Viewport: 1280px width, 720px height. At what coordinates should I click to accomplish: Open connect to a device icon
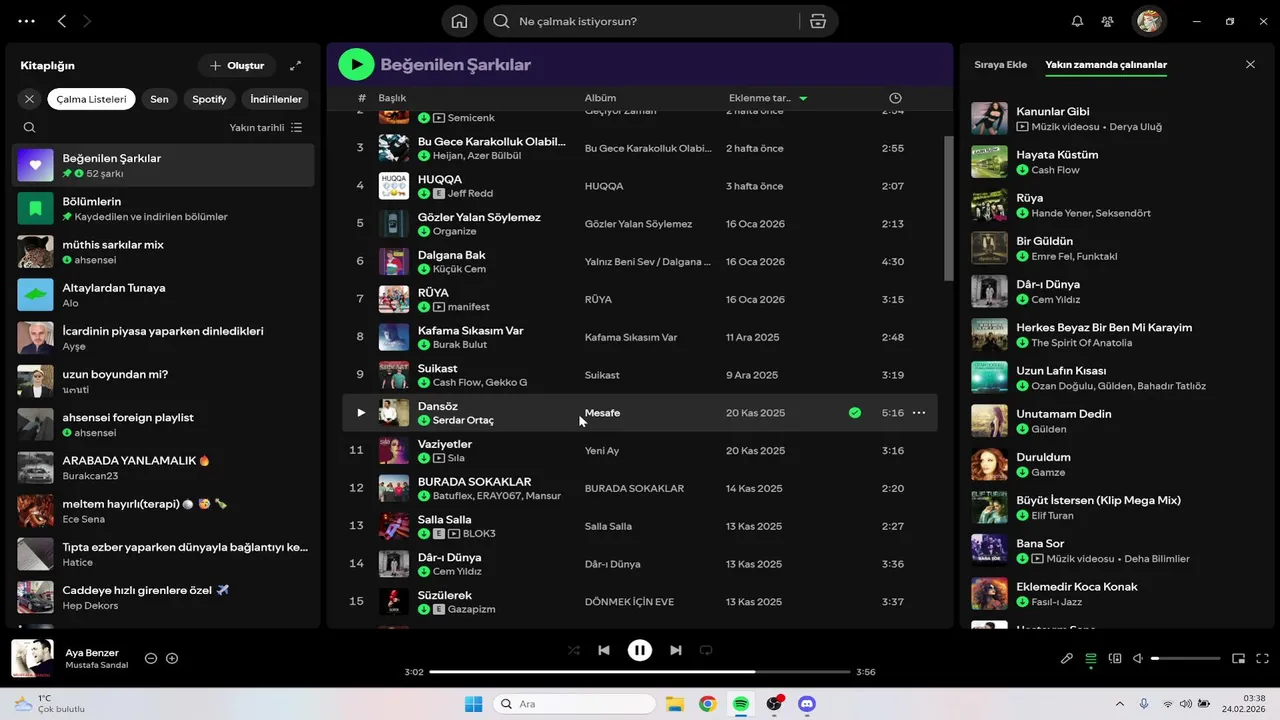pyautogui.click(x=1115, y=659)
